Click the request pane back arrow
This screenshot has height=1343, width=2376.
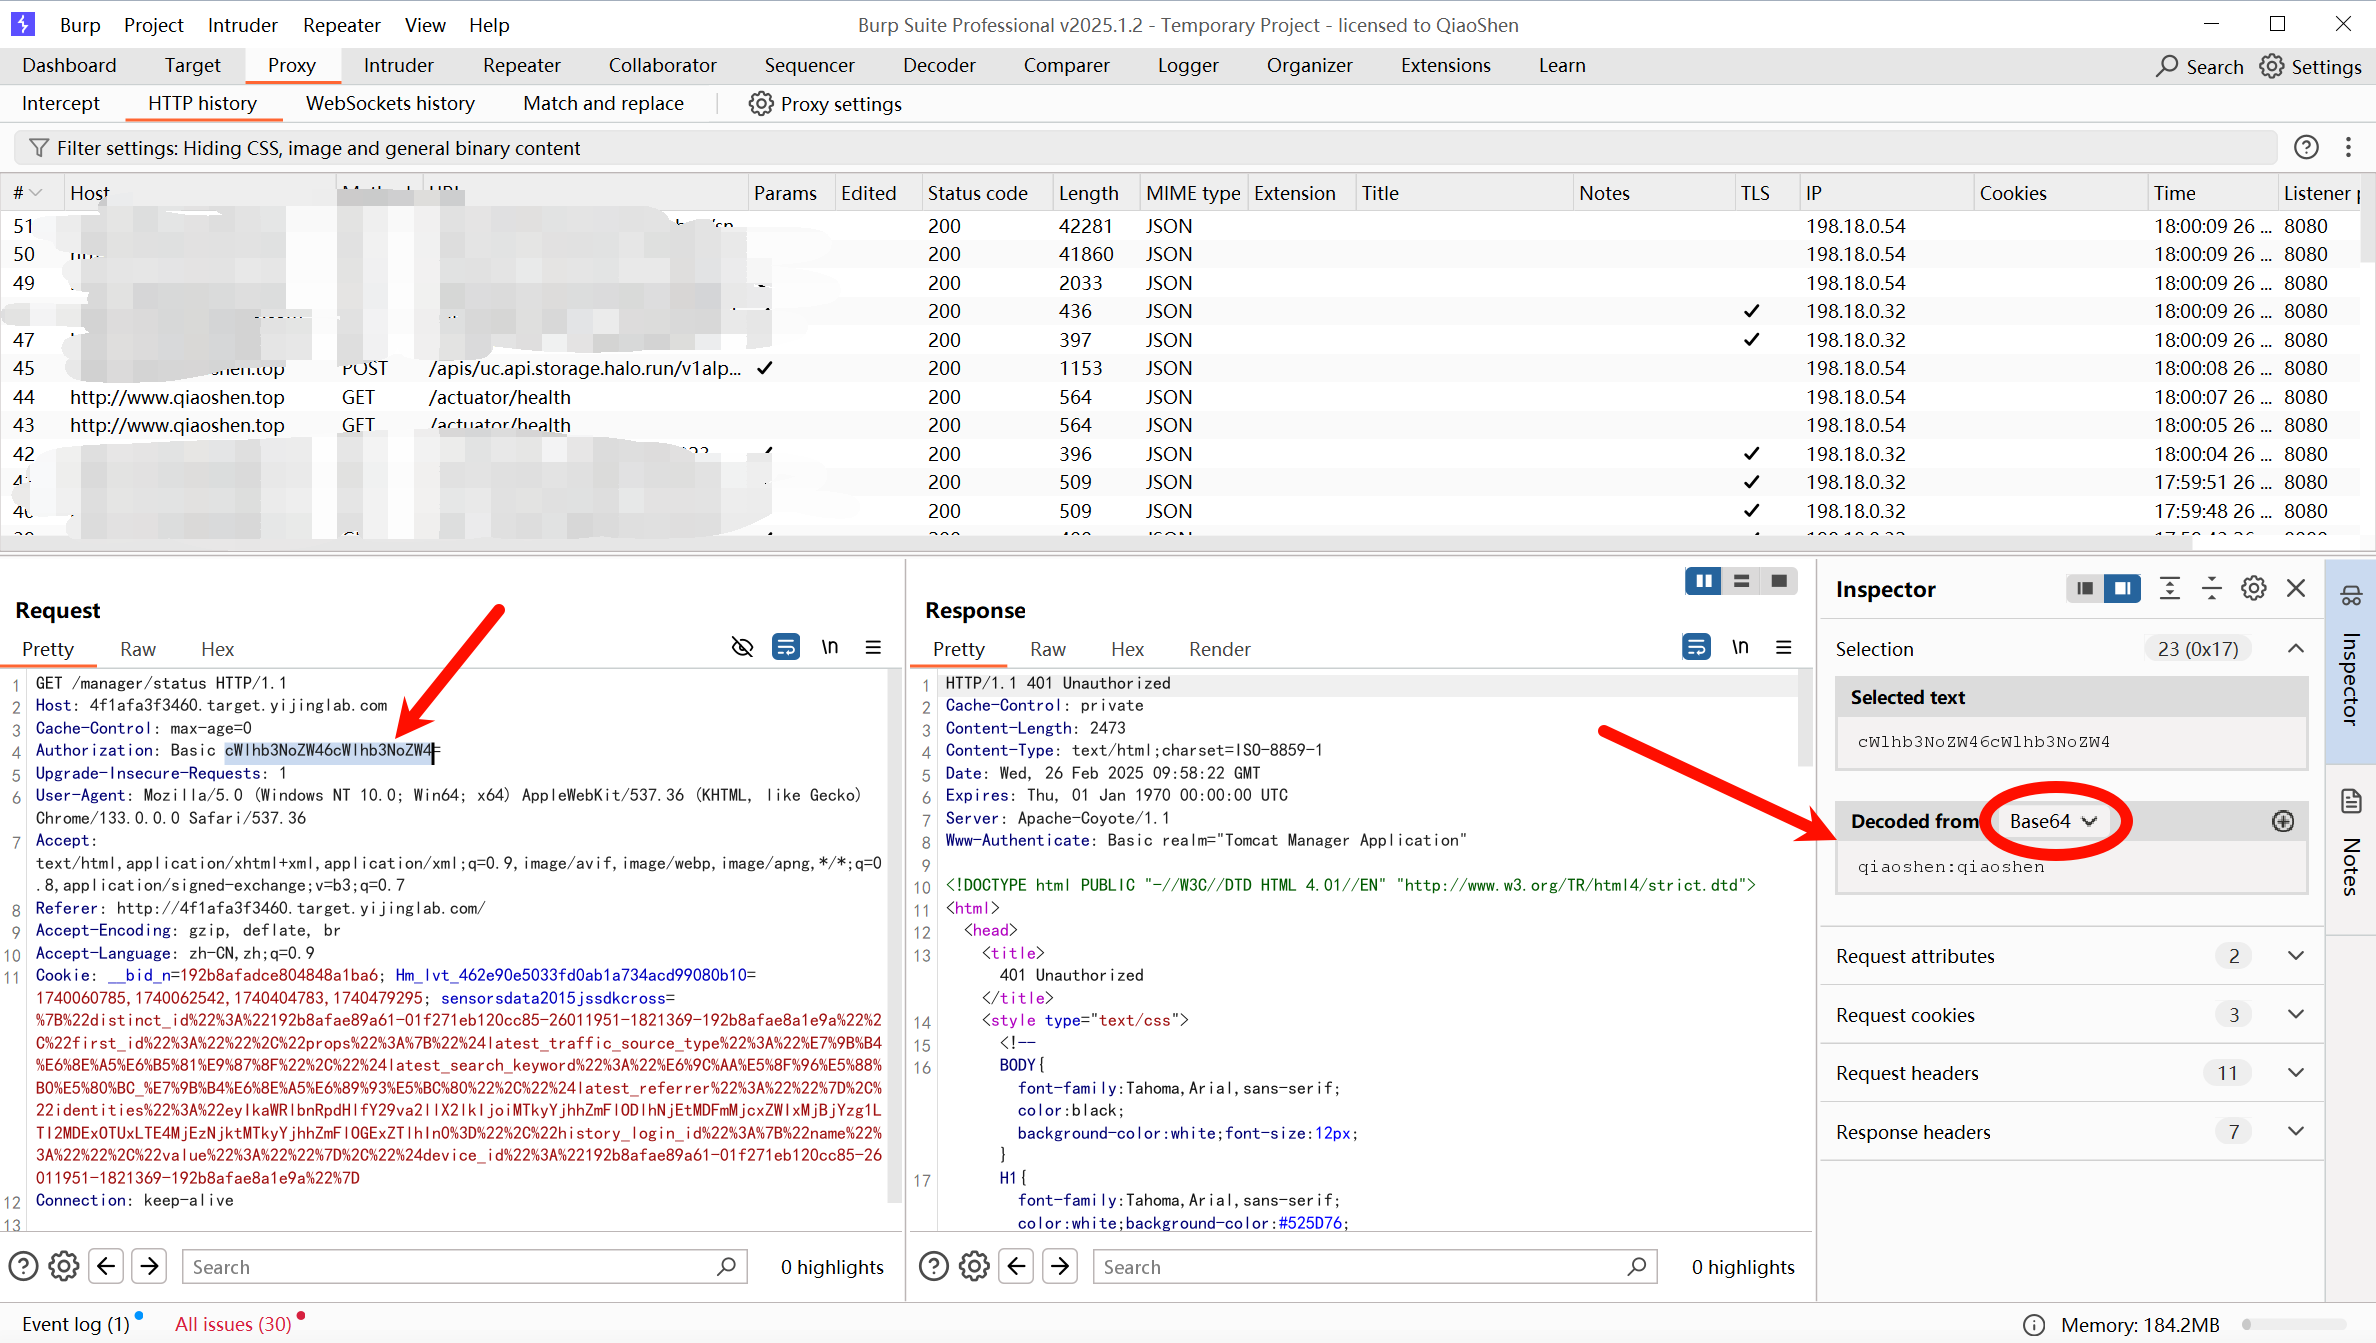[x=106, y=1266]
